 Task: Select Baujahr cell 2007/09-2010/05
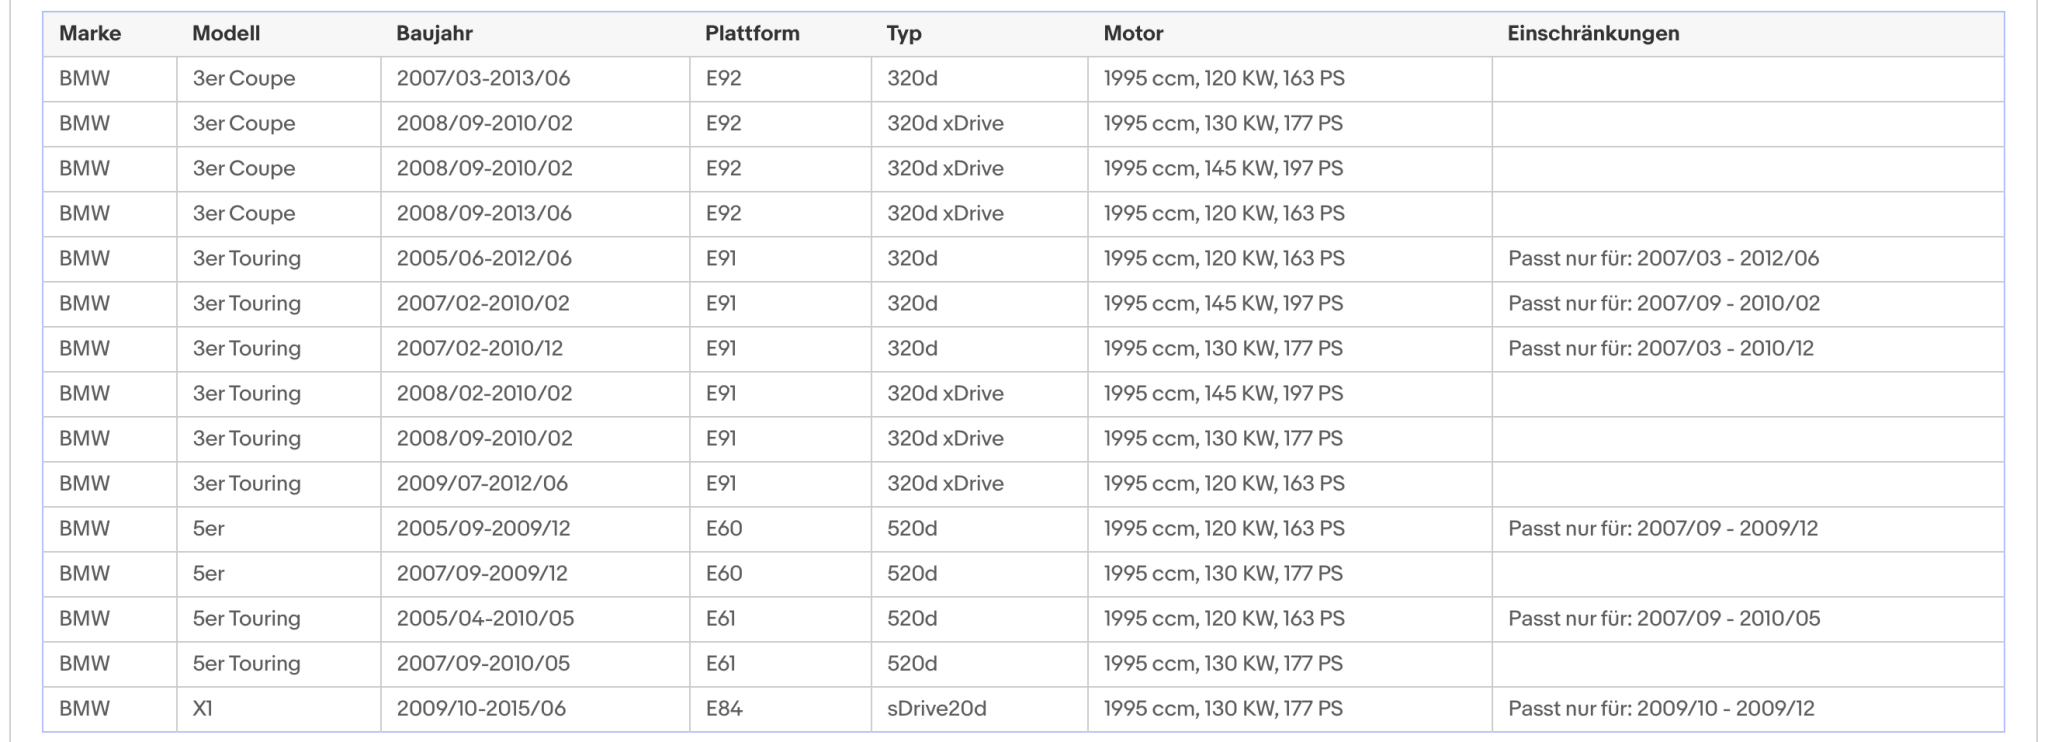click(x=535, y=664)
